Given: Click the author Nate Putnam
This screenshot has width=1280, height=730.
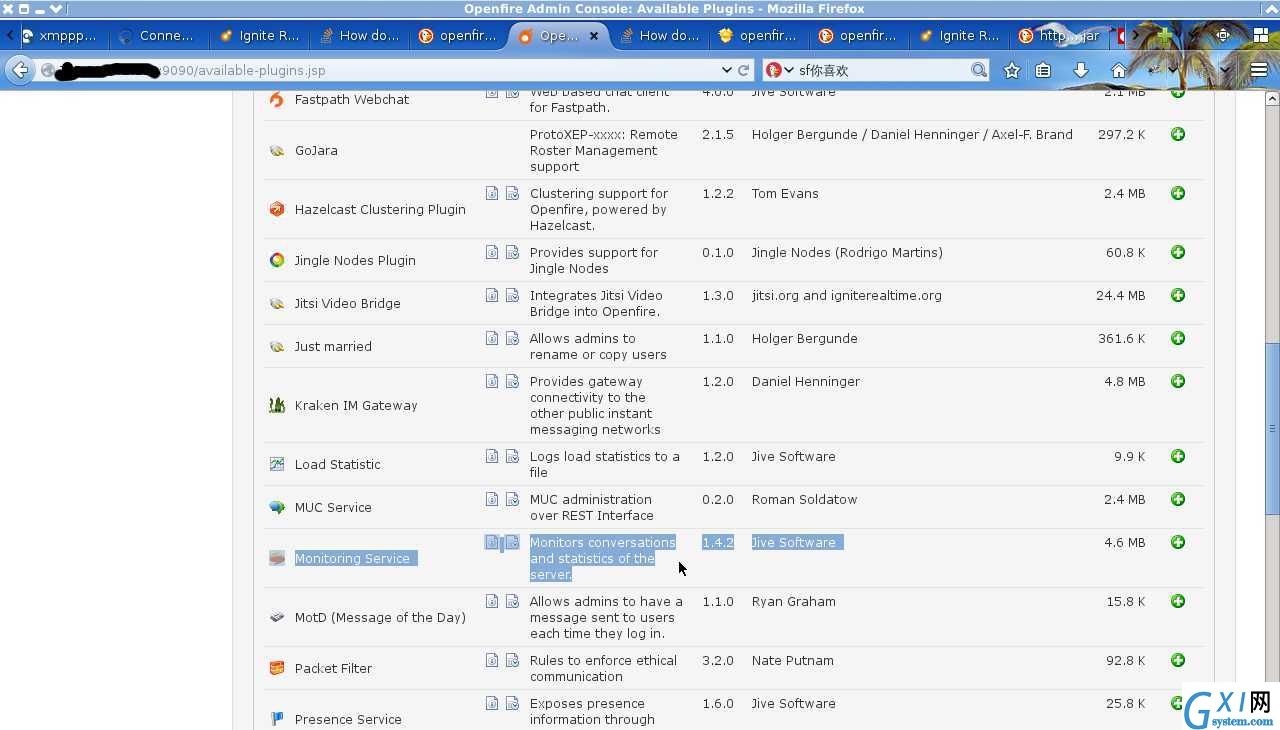Looking at the screenshot, I should pos(793,660).
